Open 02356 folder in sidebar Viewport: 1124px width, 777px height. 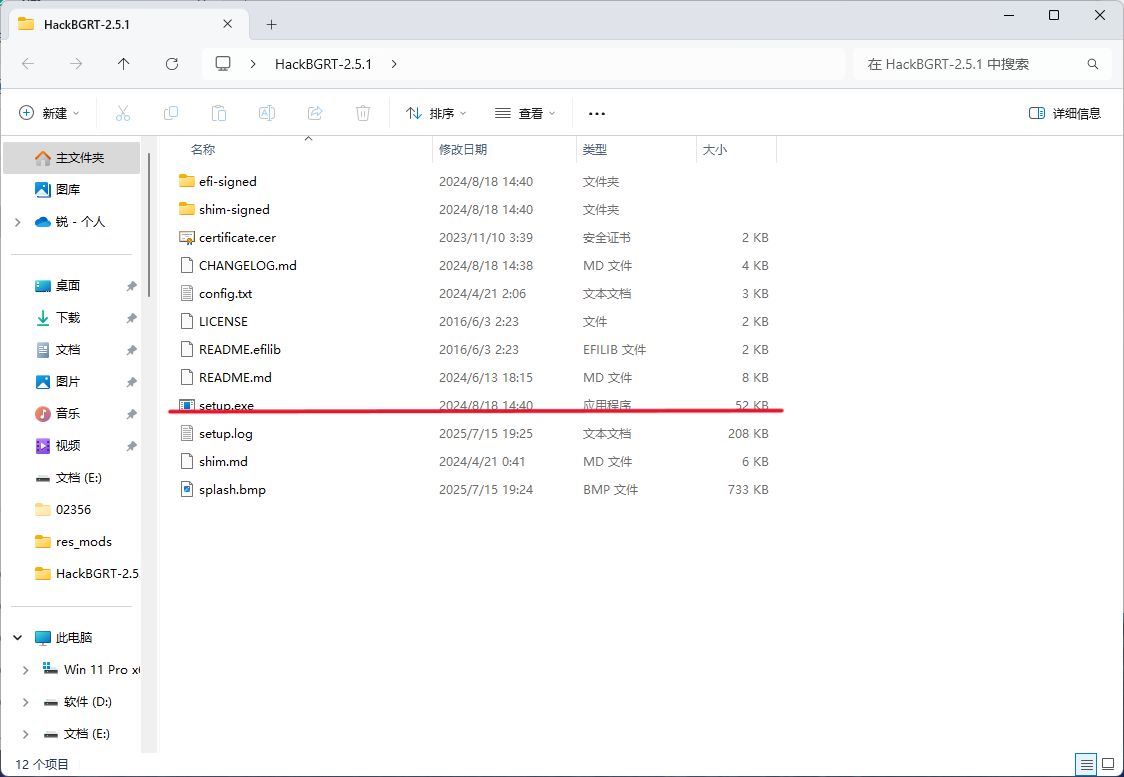[72, 510]
